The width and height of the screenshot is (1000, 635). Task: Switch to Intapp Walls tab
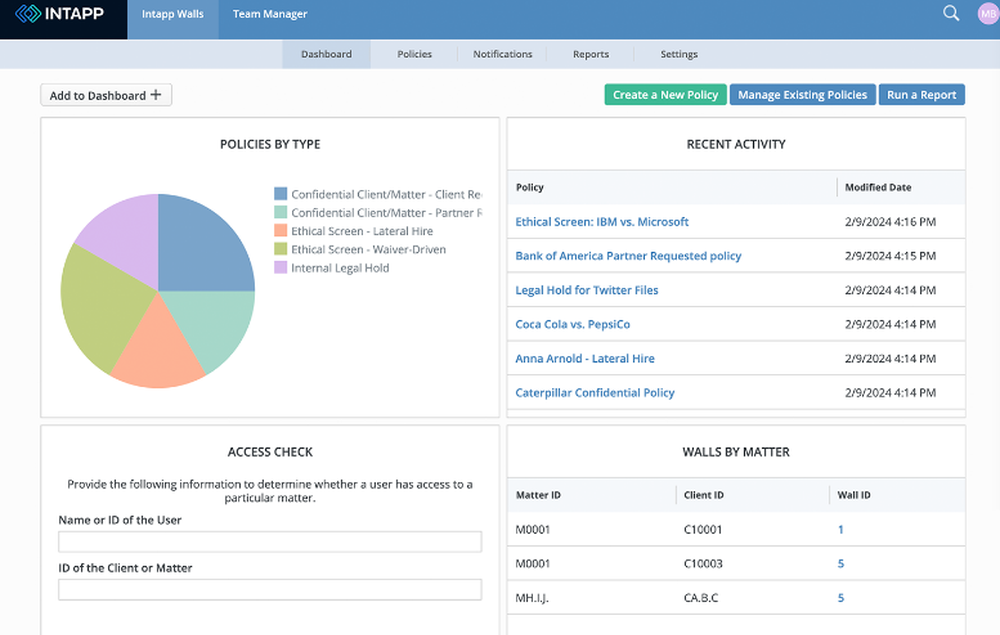point(173,14)
